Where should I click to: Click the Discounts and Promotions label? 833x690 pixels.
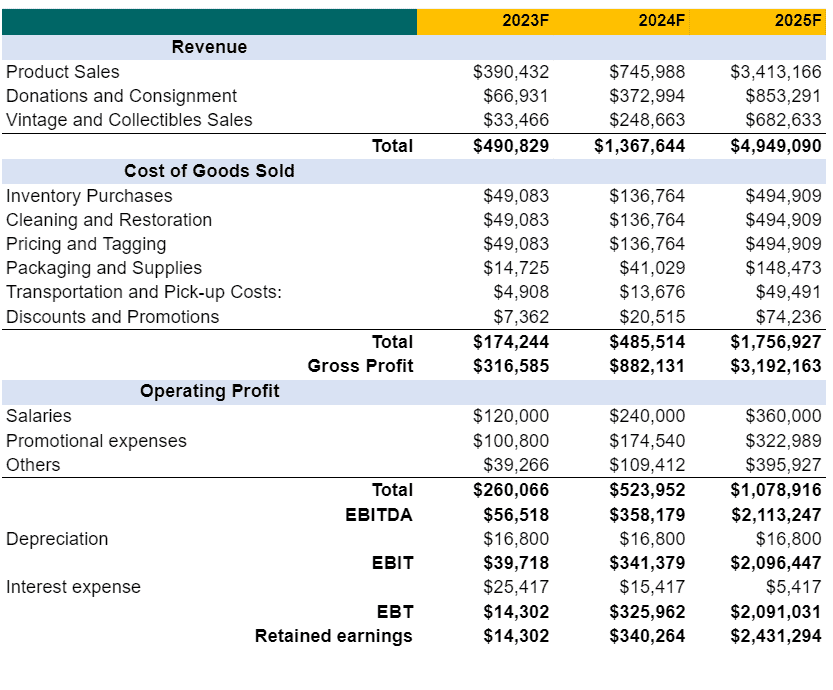(x=113, y=317)
